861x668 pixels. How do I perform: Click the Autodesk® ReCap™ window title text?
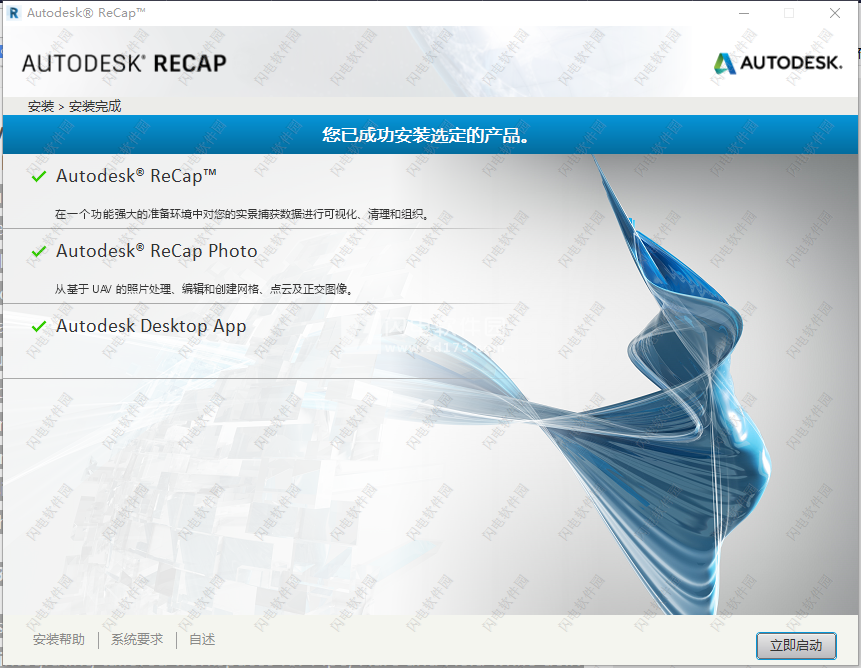pos(86,13)
